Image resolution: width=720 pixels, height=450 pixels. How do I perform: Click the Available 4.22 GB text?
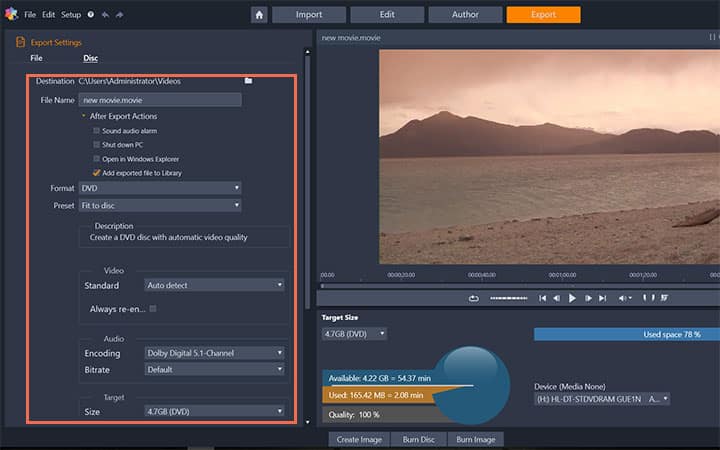[x=380, y=378]
